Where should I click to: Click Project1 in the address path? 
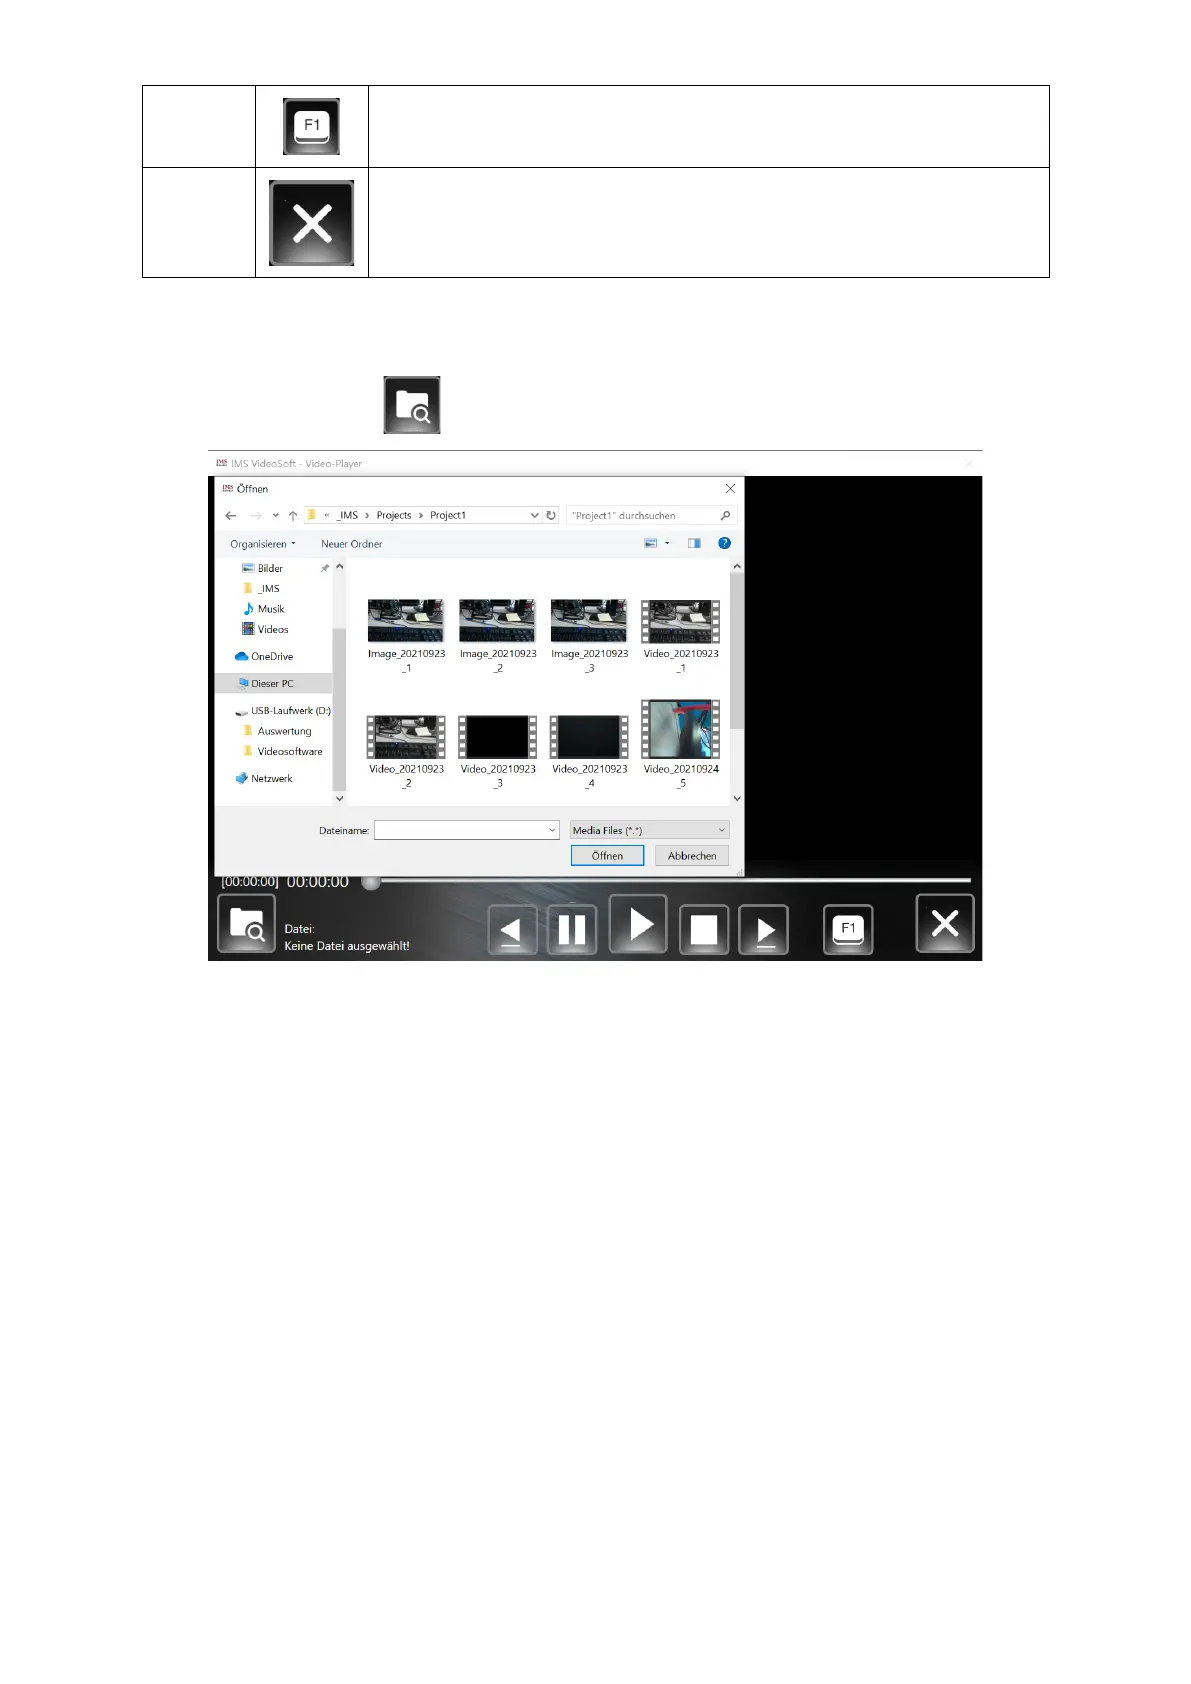tap(448, 516)
